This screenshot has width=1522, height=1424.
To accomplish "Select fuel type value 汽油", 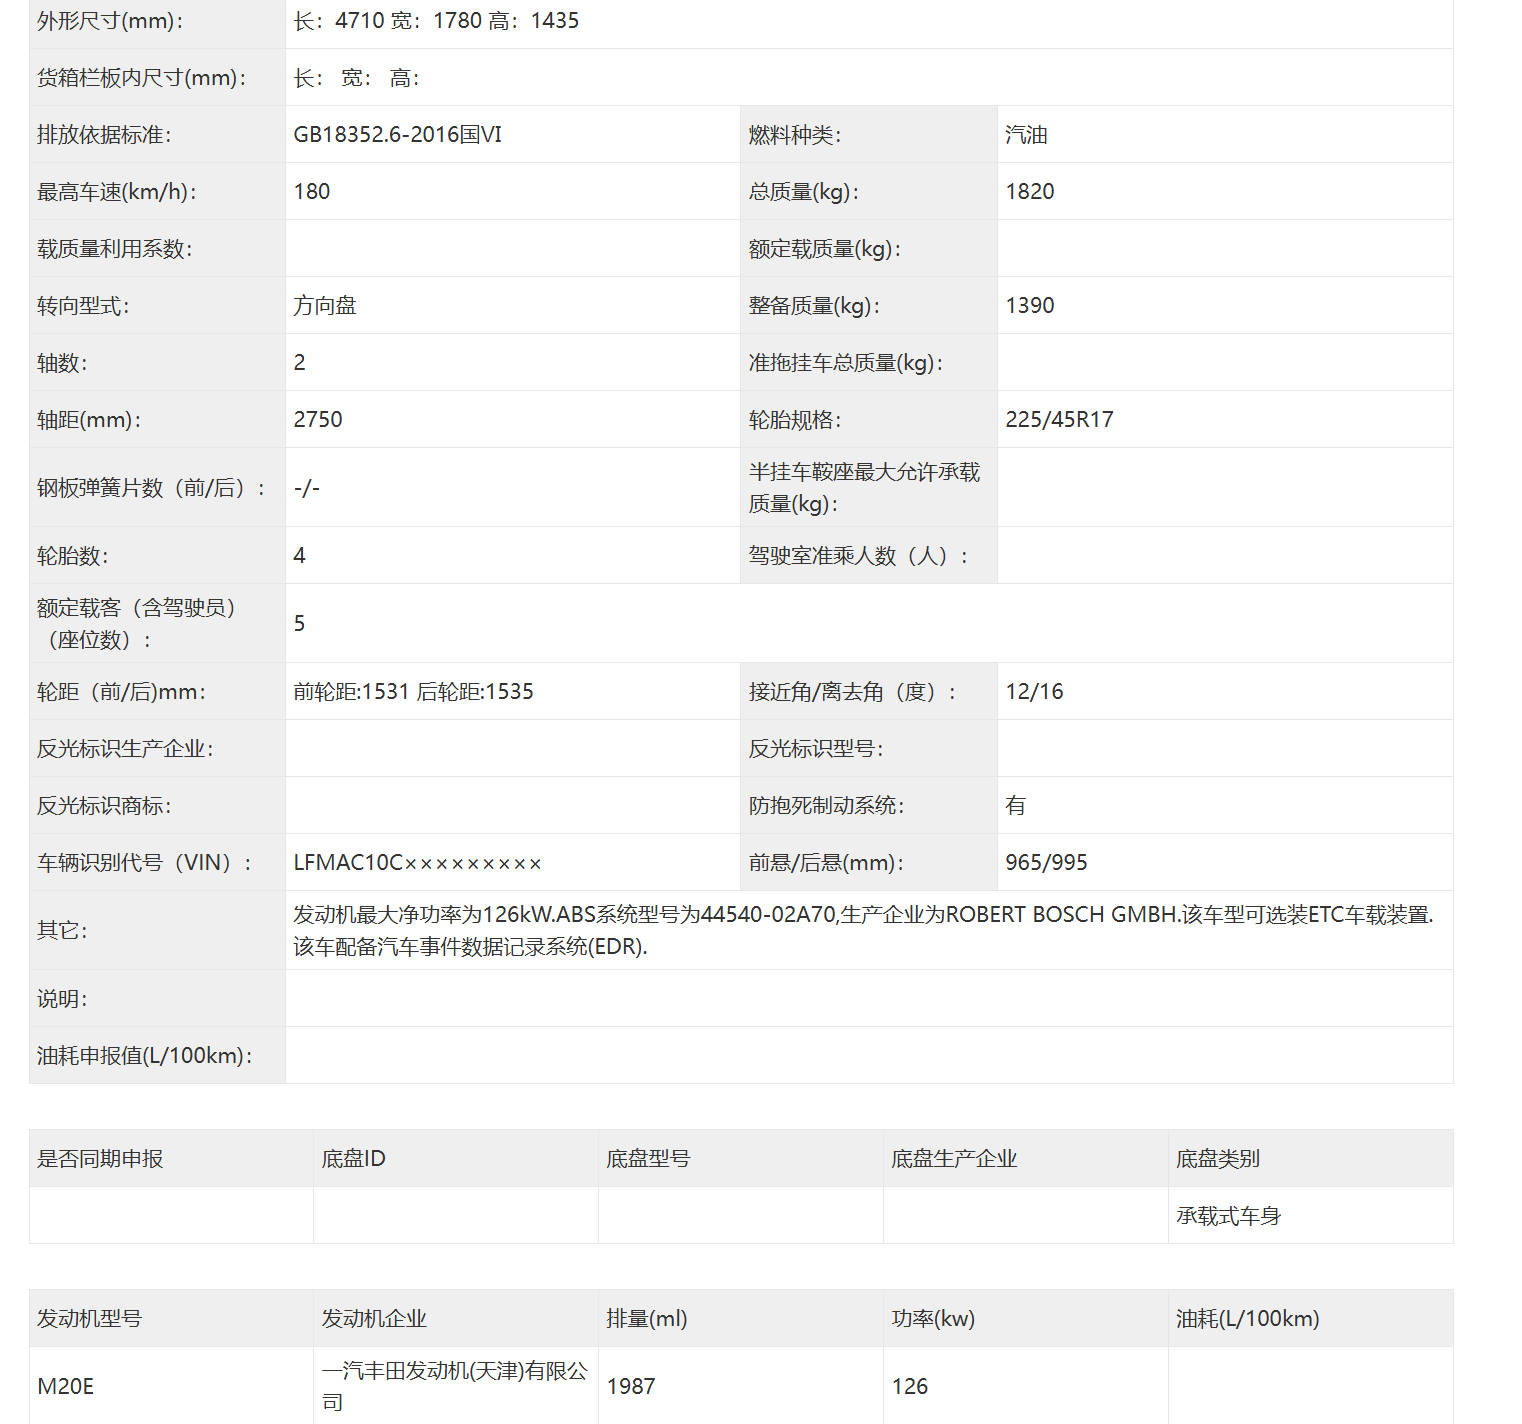I will click(x=1026, y=134).
